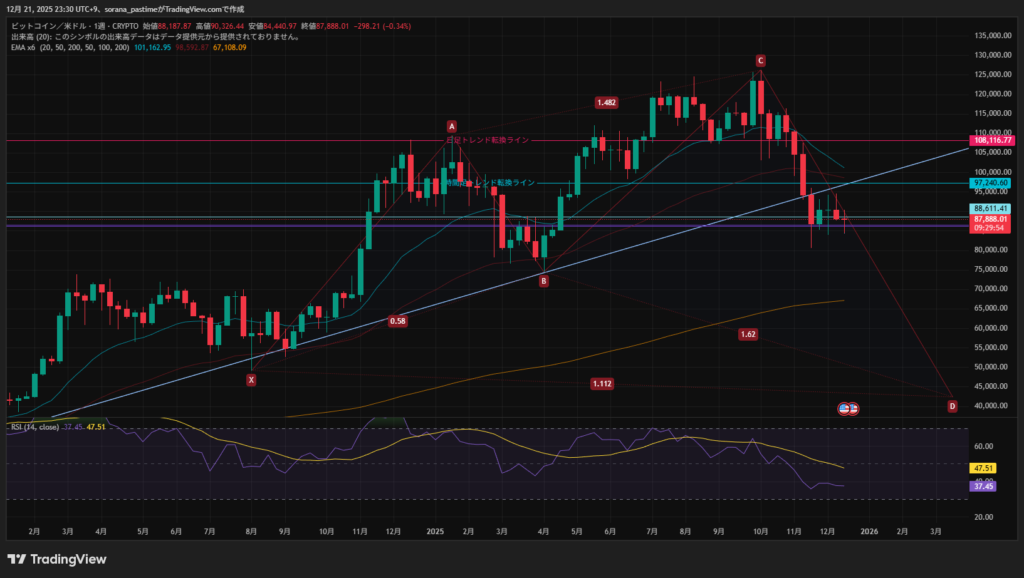Select the XABCD pattern point B marker

point(543,282)
